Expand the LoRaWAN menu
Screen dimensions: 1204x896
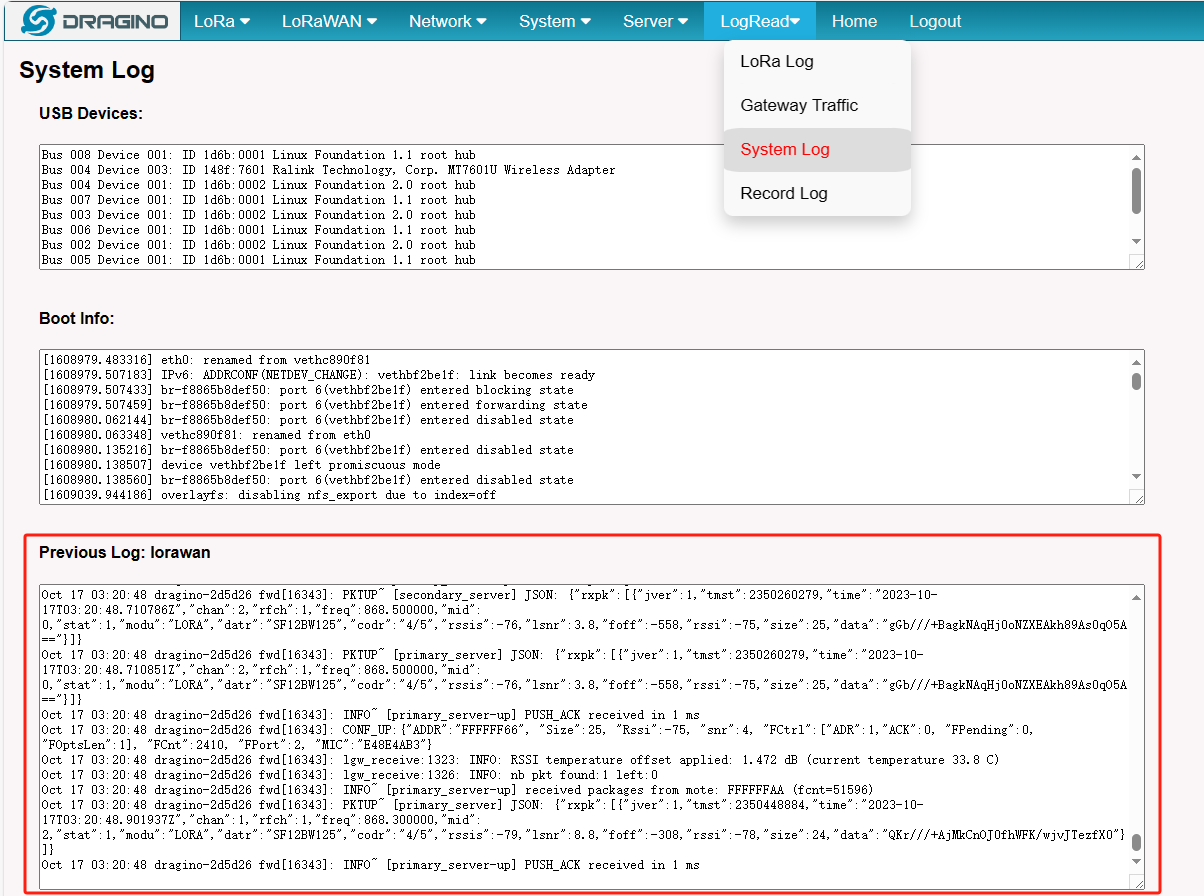329,21
